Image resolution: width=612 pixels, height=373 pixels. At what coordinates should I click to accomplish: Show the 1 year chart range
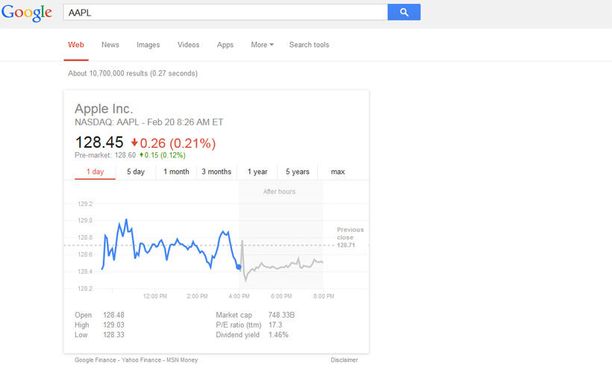click(x=257, y=172)
